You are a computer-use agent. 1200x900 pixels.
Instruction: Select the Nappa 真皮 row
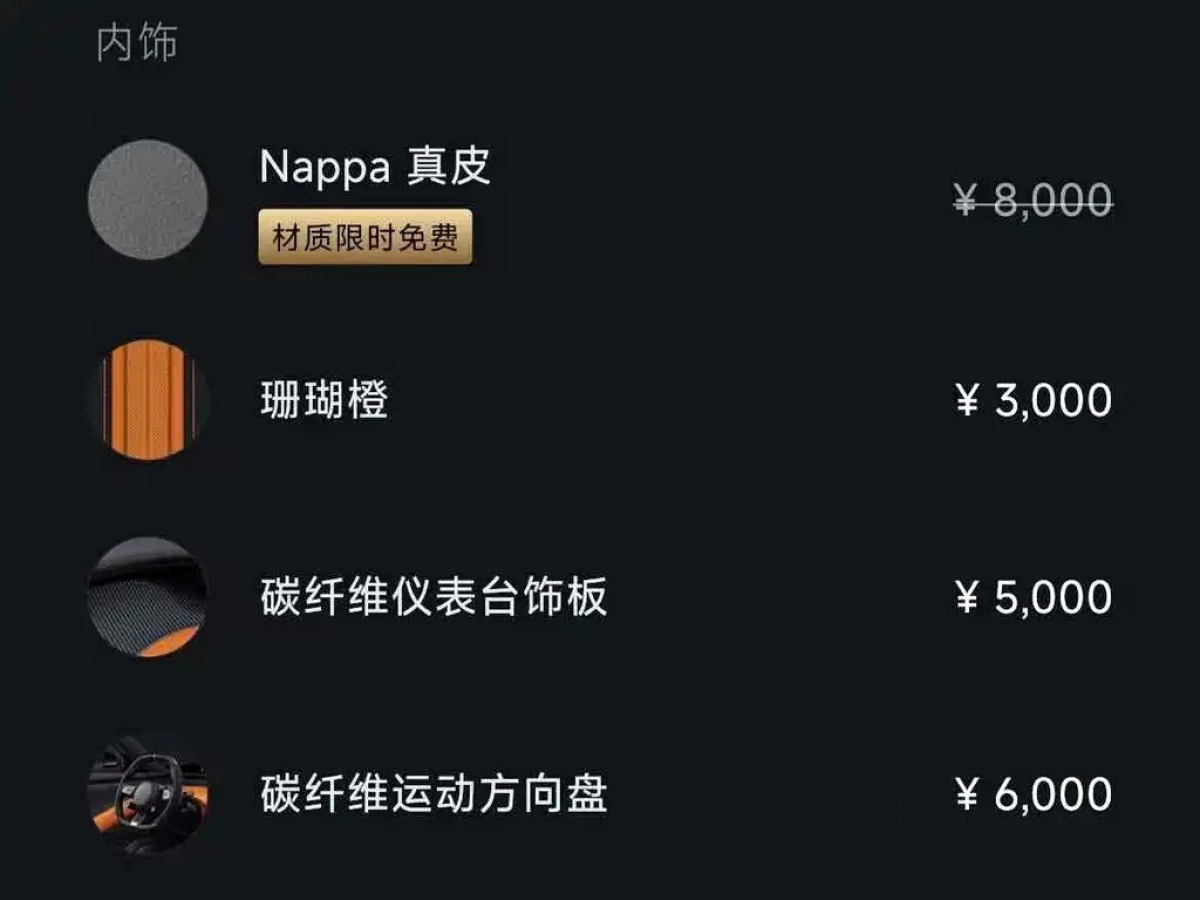pos(600,199)
